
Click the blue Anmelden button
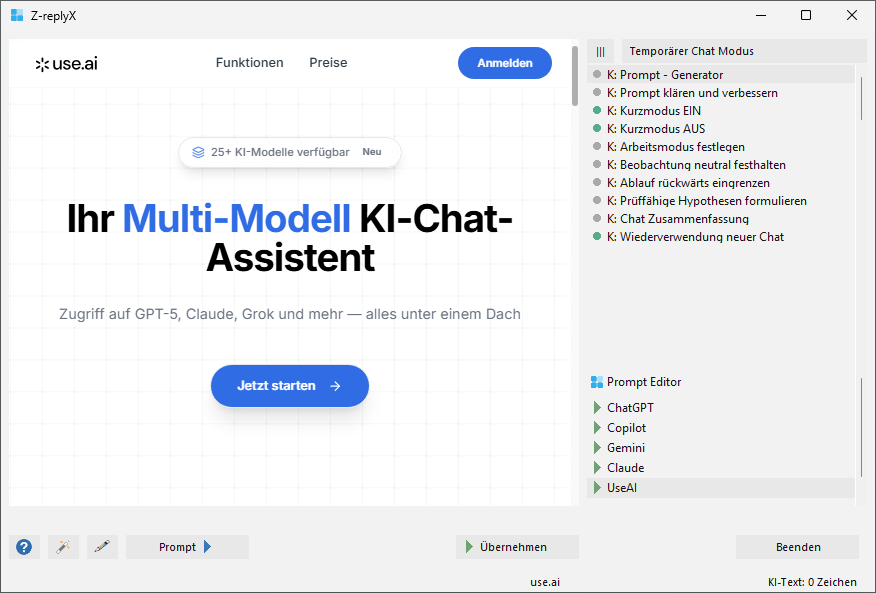pos(504,63)
